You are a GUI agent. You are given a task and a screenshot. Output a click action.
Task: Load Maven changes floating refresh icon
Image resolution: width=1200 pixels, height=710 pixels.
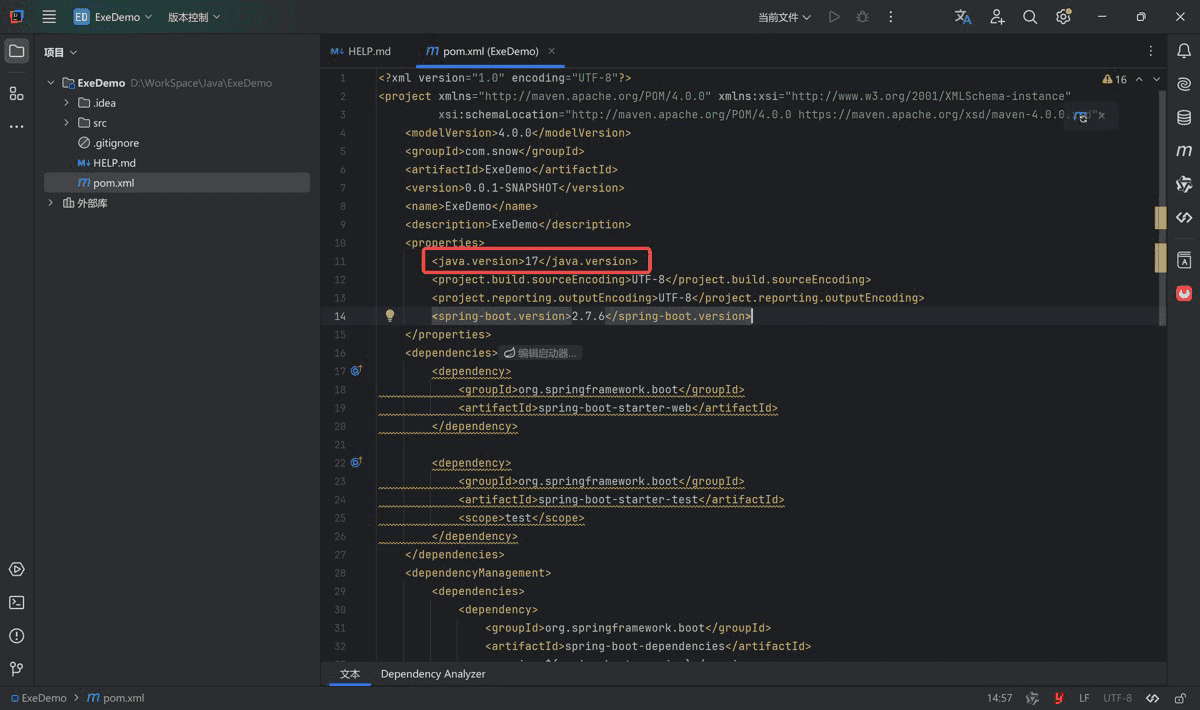click(x=1082, y=117)
